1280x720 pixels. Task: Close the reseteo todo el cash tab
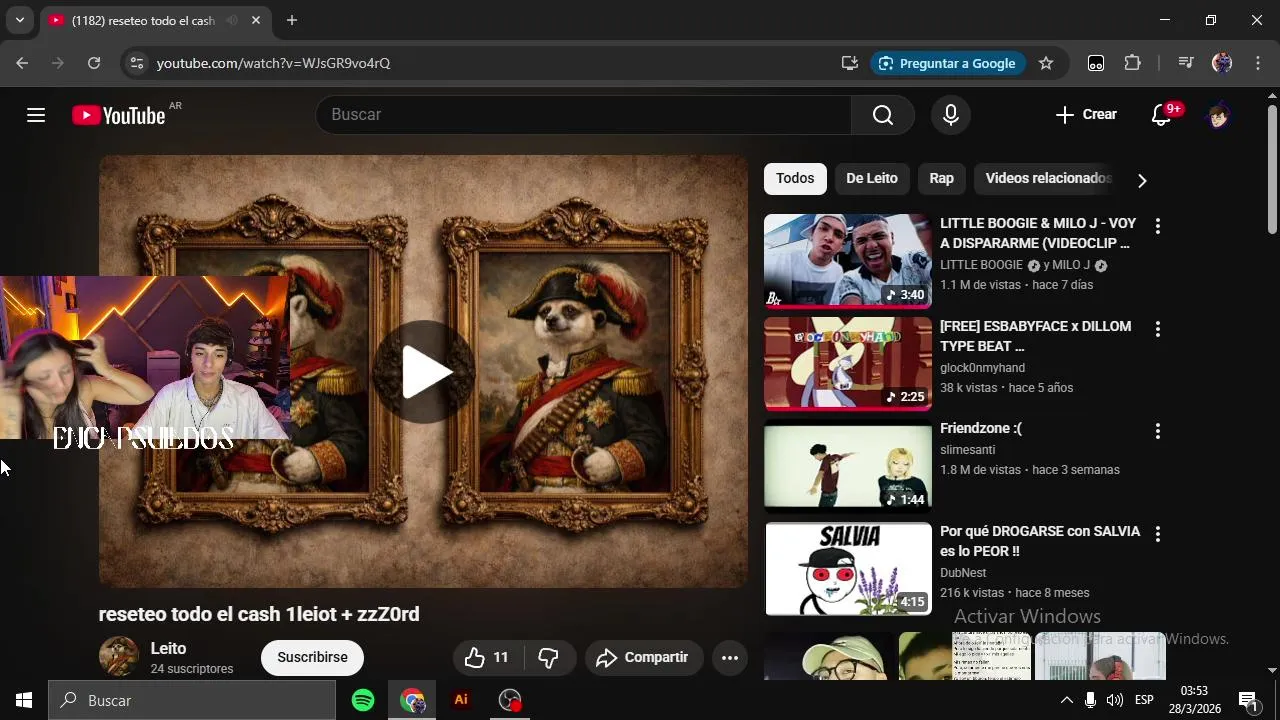[256, 20]
